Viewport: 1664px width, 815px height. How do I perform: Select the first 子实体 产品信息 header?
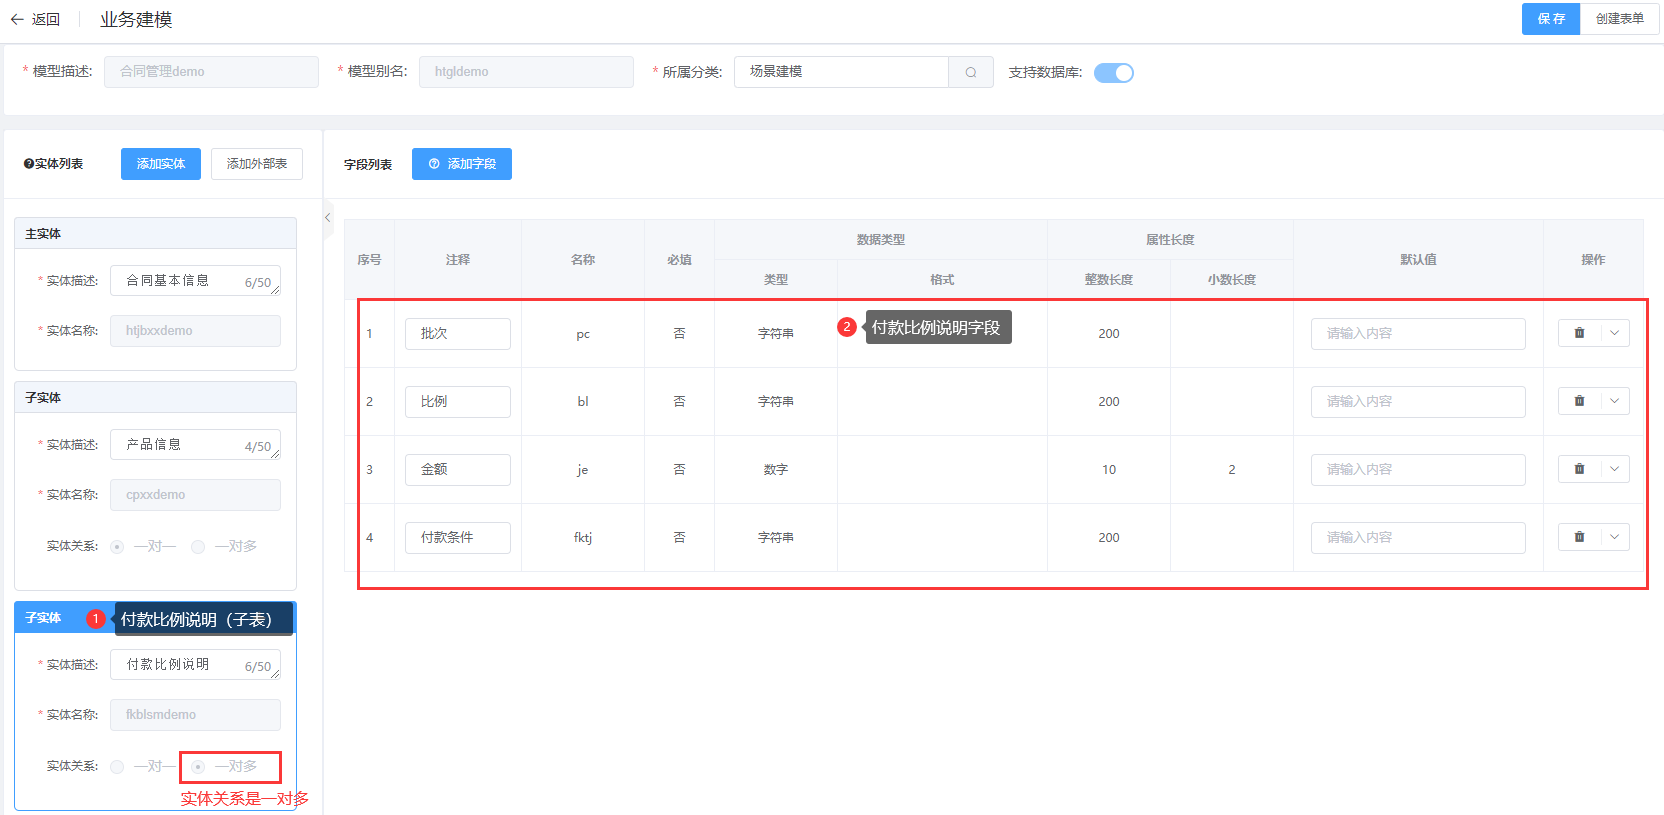point(155,398)
